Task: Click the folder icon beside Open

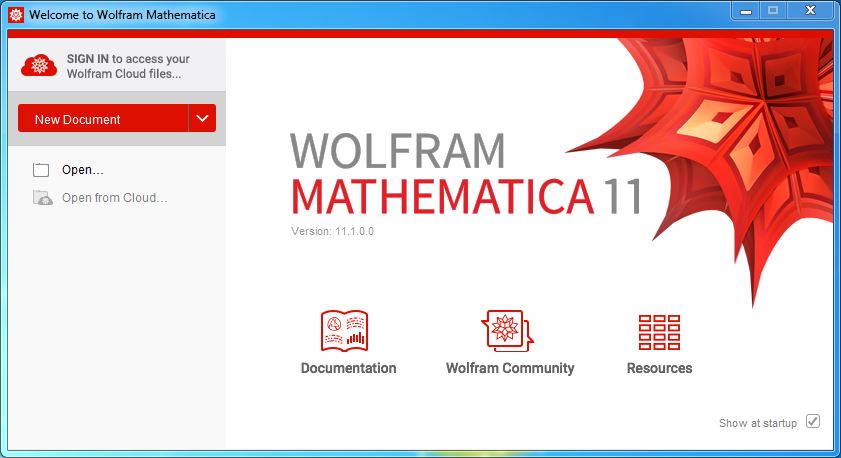Action: point(41,170)
